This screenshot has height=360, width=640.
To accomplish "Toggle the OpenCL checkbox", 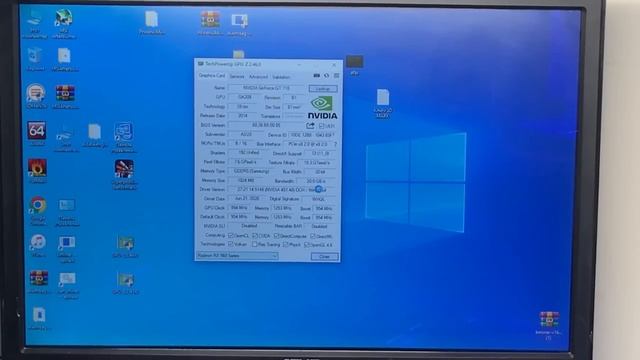I will (231, 236).
